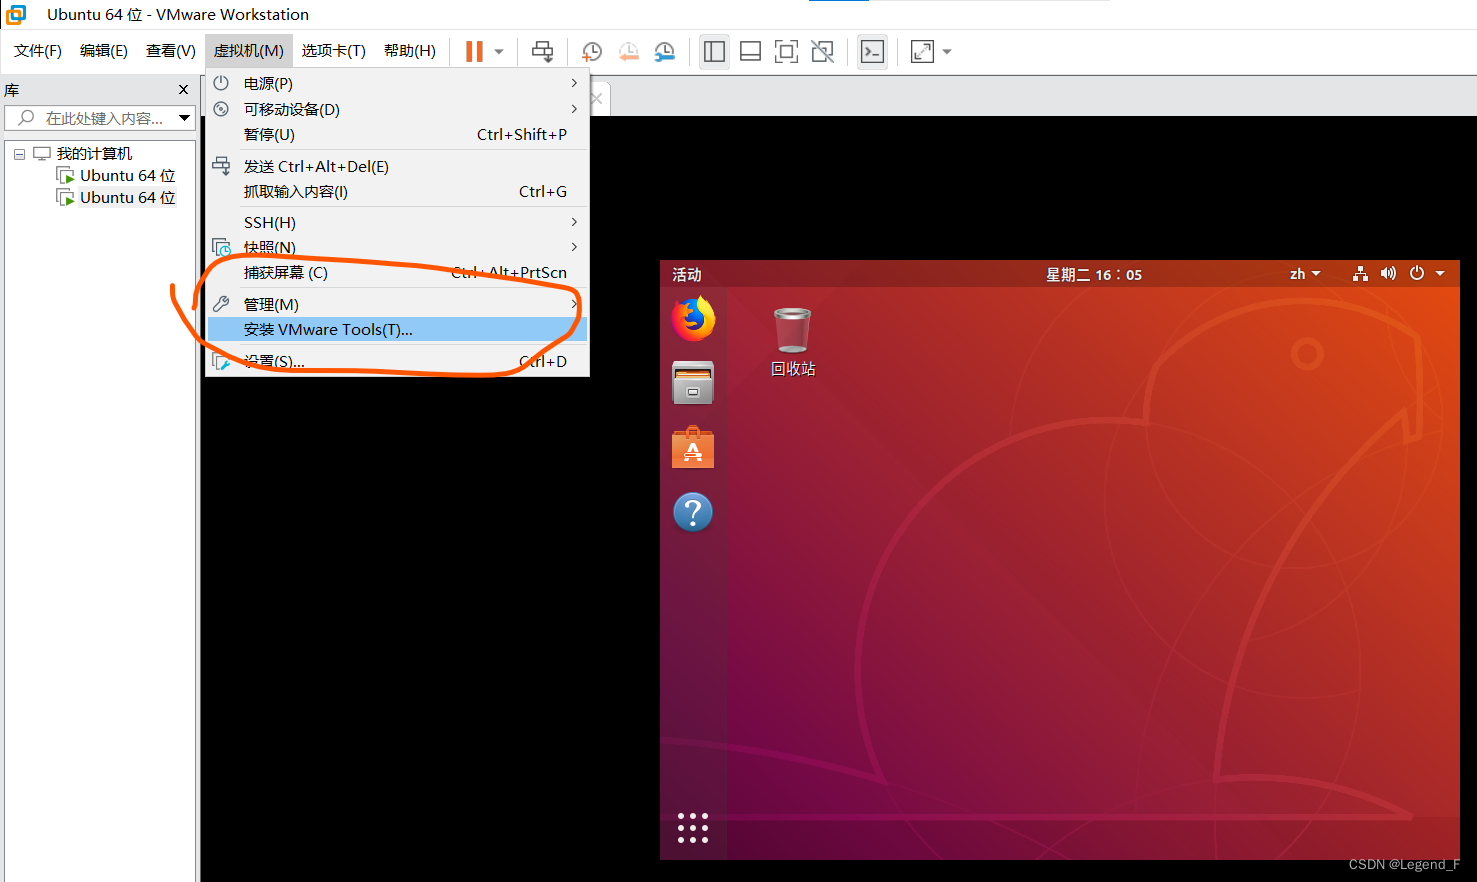The width and height of the screenshot is (1477, 882).
Task: Launch Firefox from the Ubuntu dock
Action: pos(693,319)
